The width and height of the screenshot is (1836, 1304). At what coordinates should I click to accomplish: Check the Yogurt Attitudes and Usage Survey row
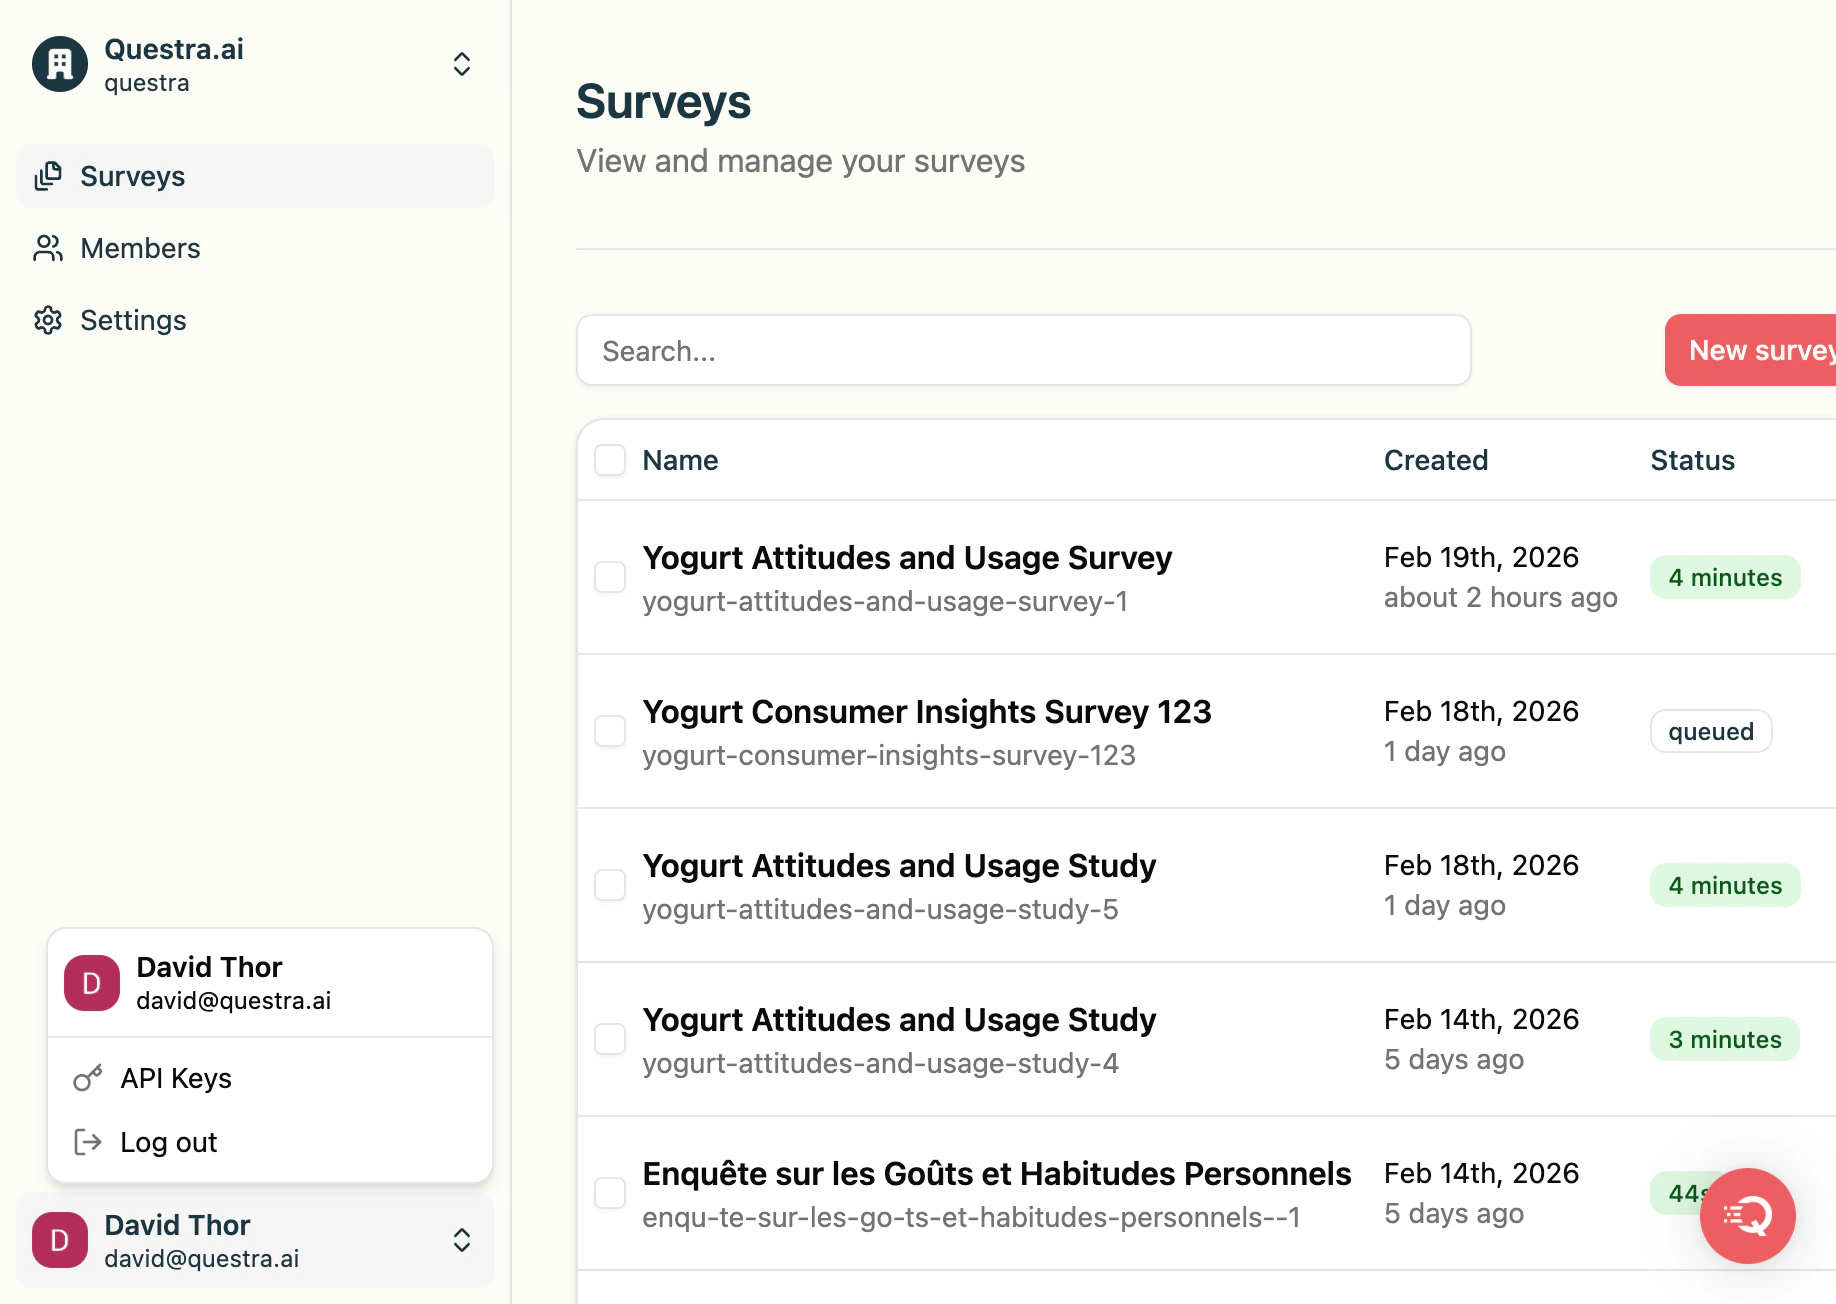click(610, 577)
